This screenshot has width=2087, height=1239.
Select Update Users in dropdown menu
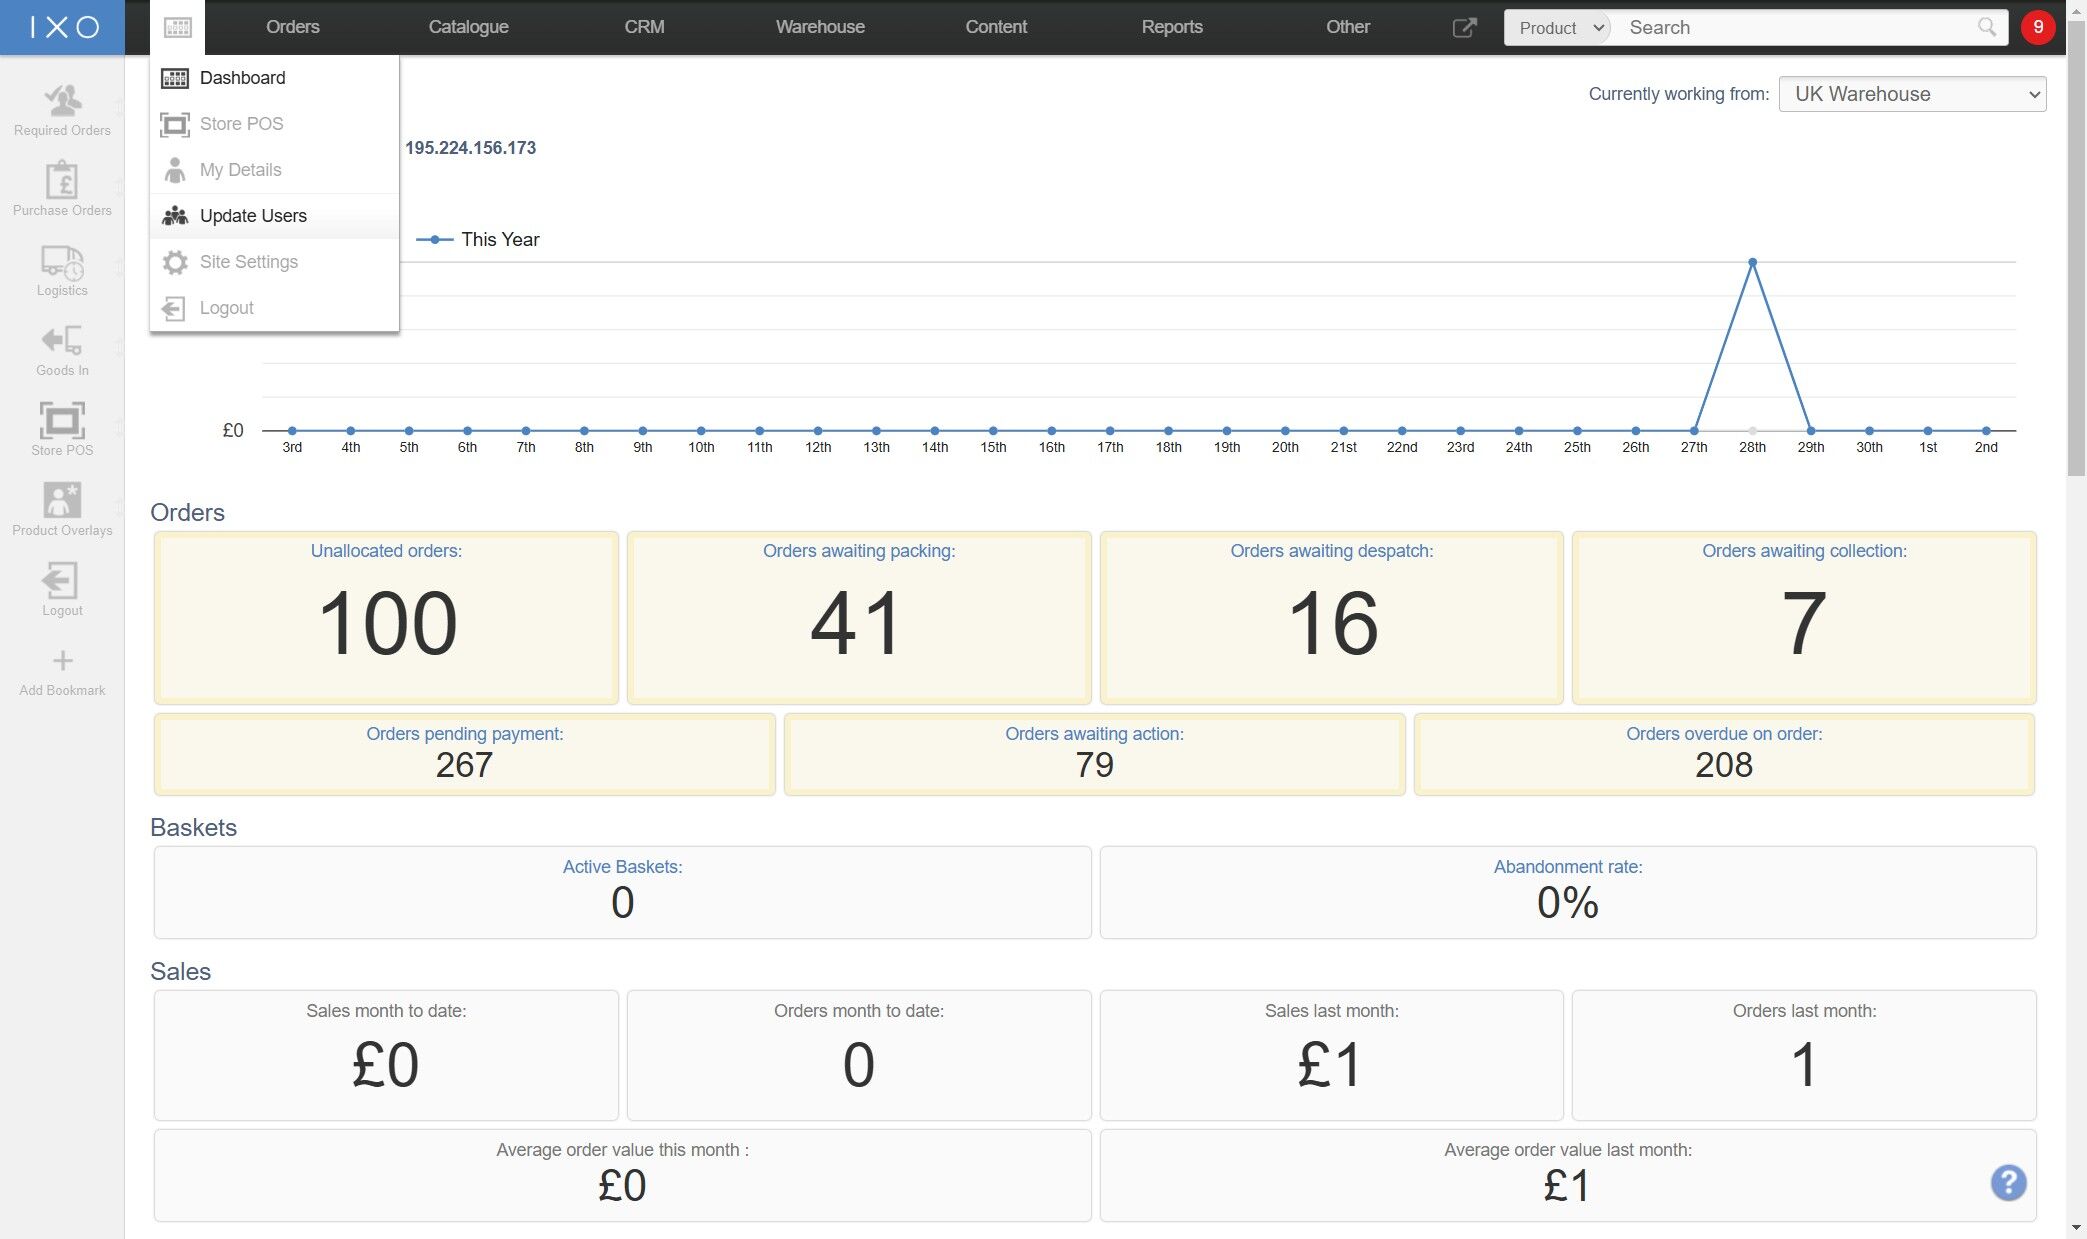point(253,216)
